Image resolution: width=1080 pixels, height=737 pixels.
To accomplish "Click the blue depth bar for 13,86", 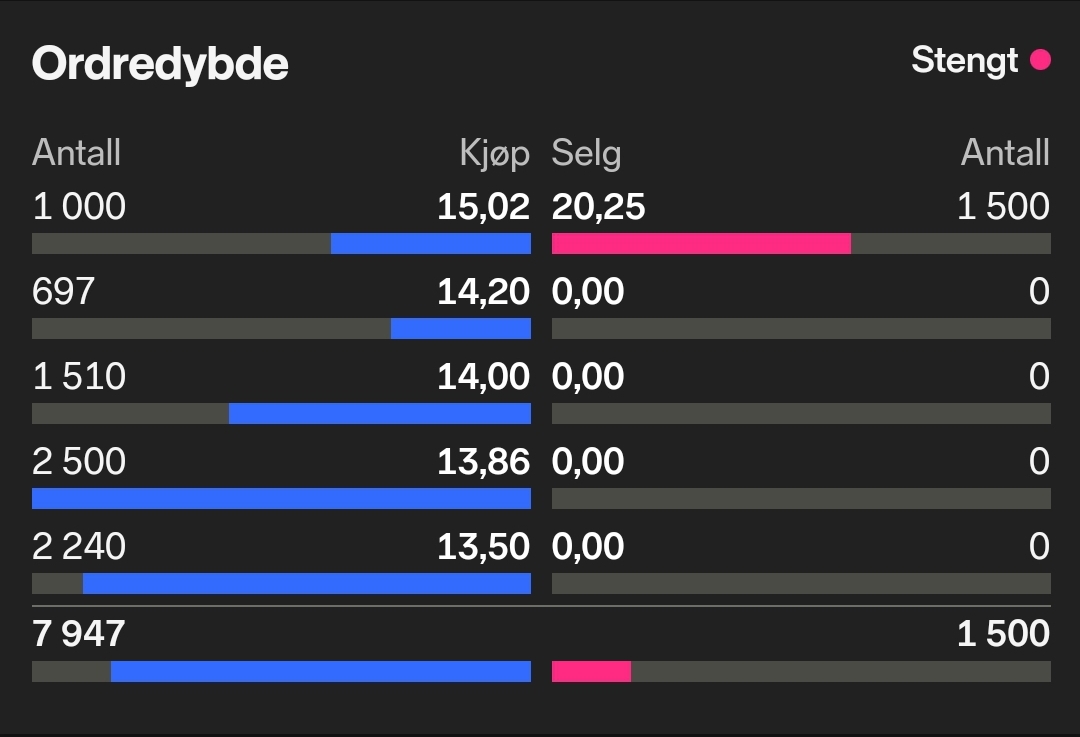I will click(x=281, y=498).
